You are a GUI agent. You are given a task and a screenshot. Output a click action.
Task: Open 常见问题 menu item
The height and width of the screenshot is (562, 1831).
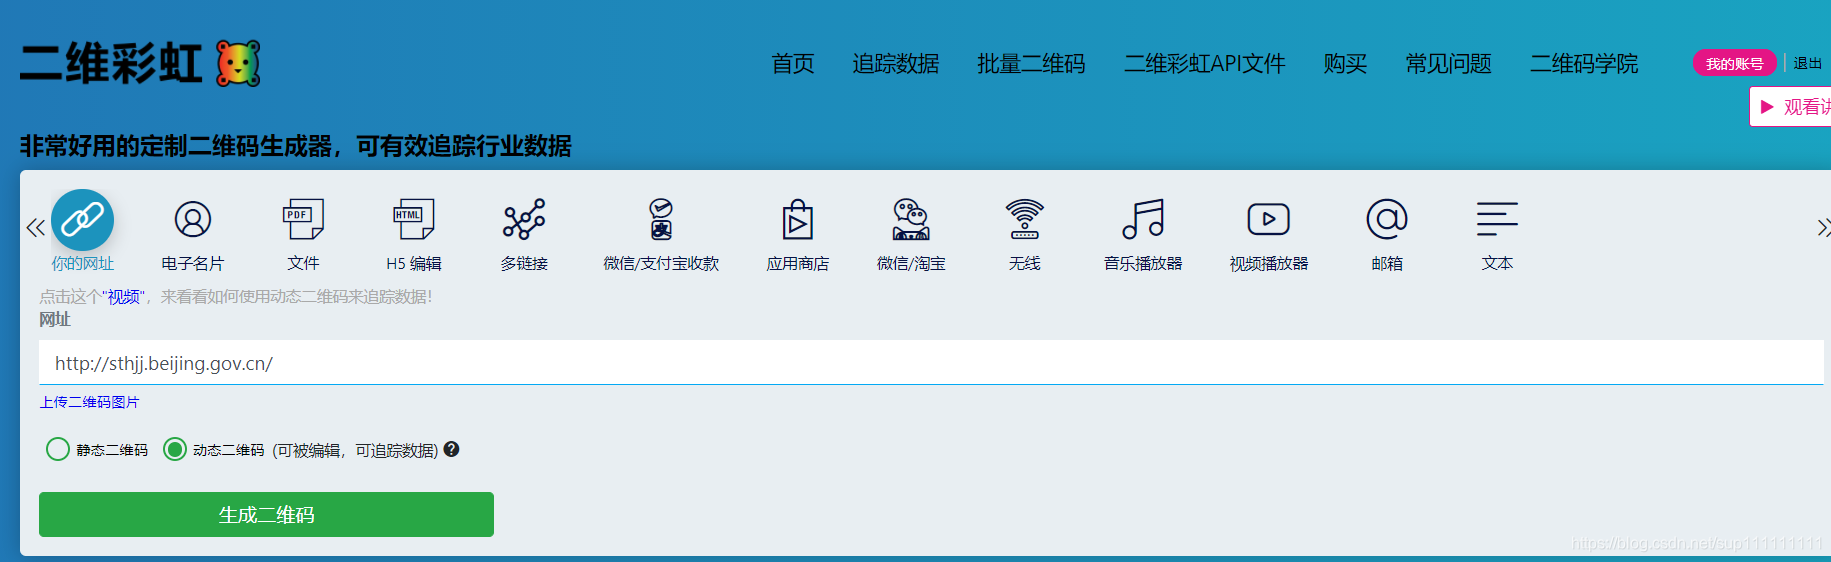pos(1448,64)
